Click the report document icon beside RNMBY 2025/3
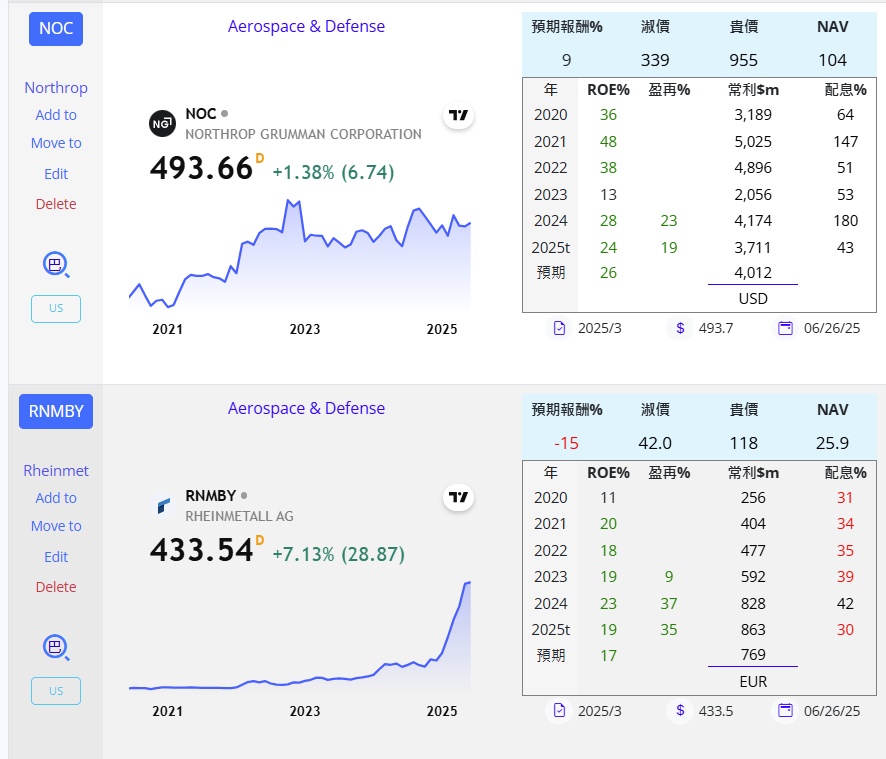 (x=559, y=710)
